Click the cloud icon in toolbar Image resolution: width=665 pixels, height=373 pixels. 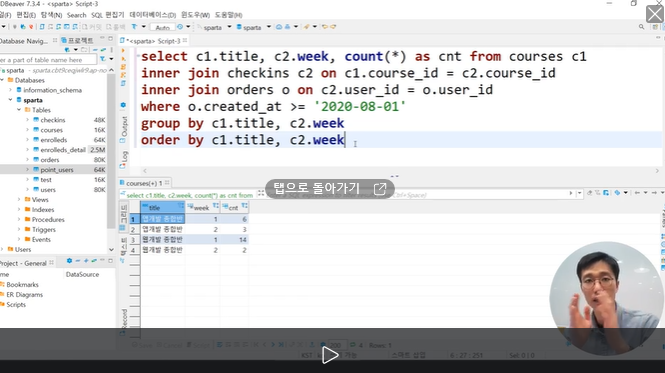(279, 27)
